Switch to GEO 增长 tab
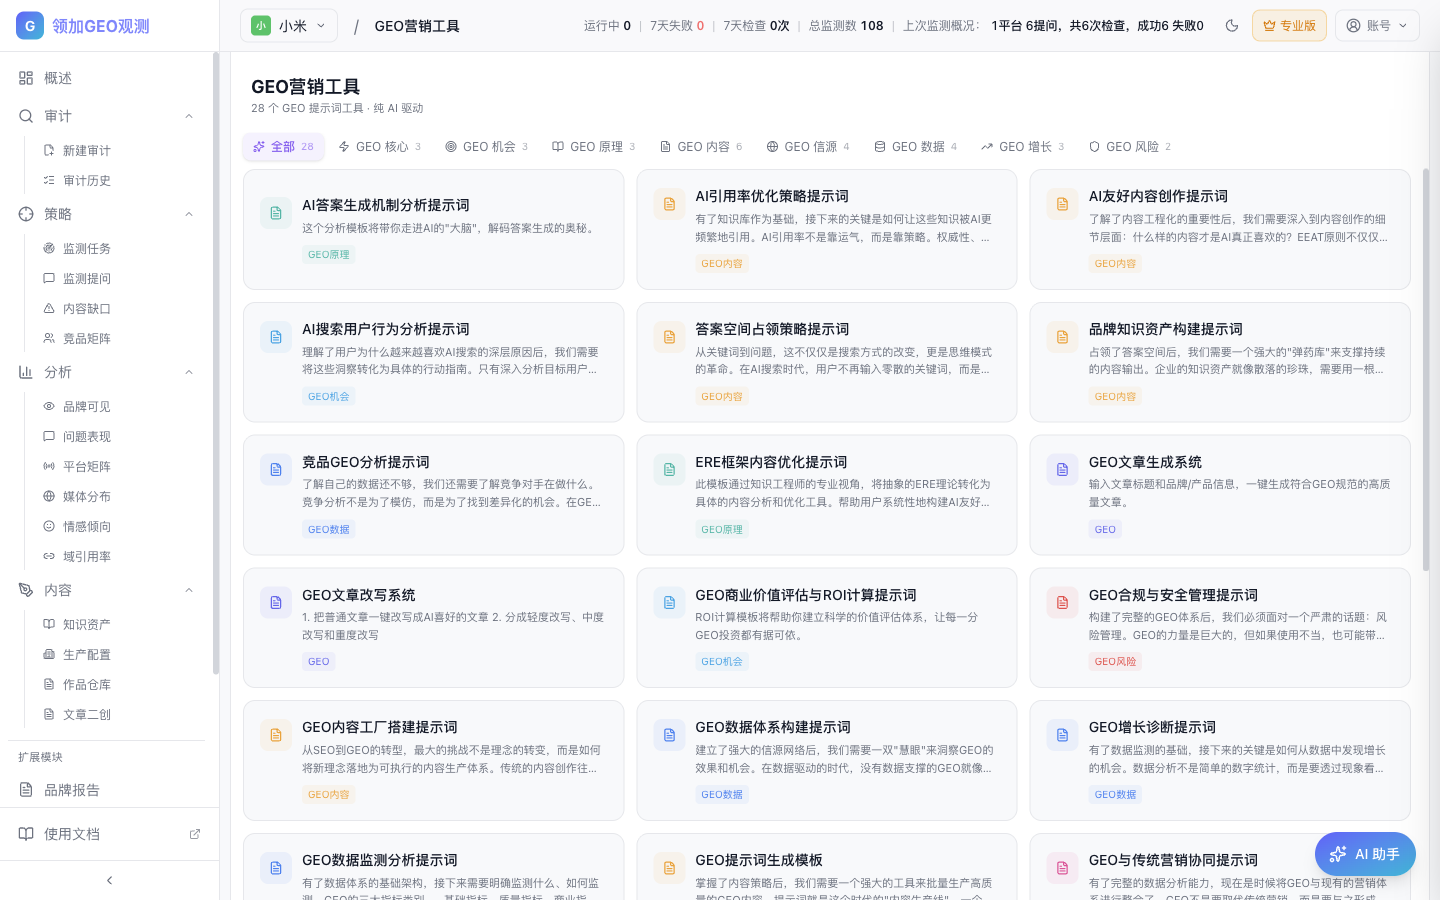Screen dimensions: 1440x900 (1022, 146)
